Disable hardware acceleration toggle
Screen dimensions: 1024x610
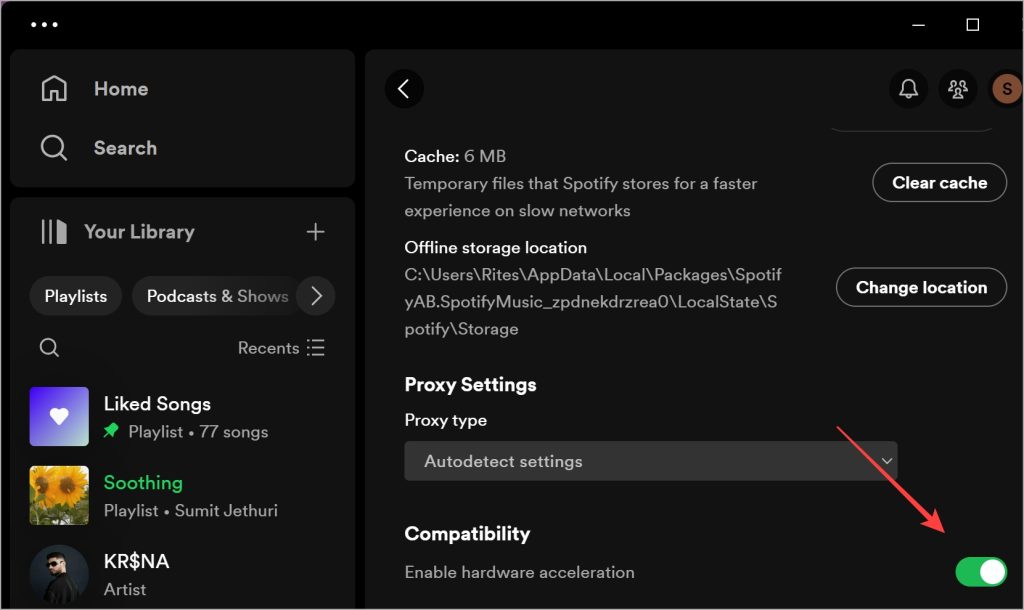[x=981, y=572]
